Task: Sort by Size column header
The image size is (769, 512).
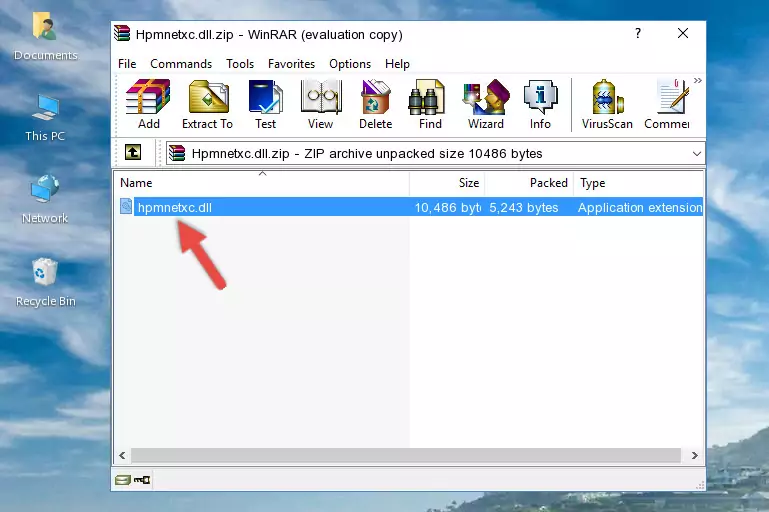Action: point(447,183)
